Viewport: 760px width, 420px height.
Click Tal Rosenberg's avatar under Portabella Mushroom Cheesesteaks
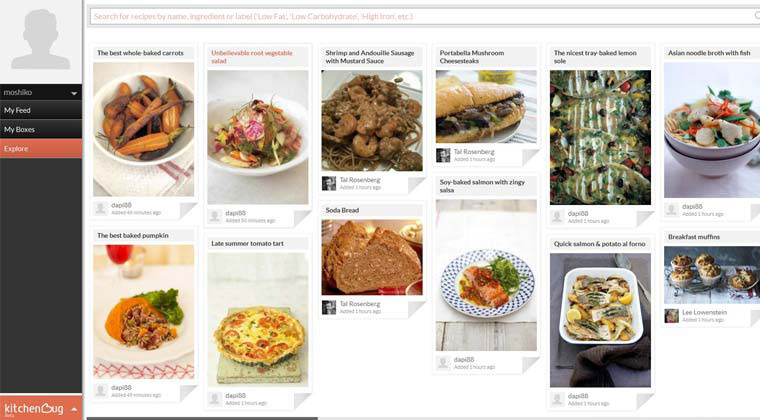(x=443, y=155)
